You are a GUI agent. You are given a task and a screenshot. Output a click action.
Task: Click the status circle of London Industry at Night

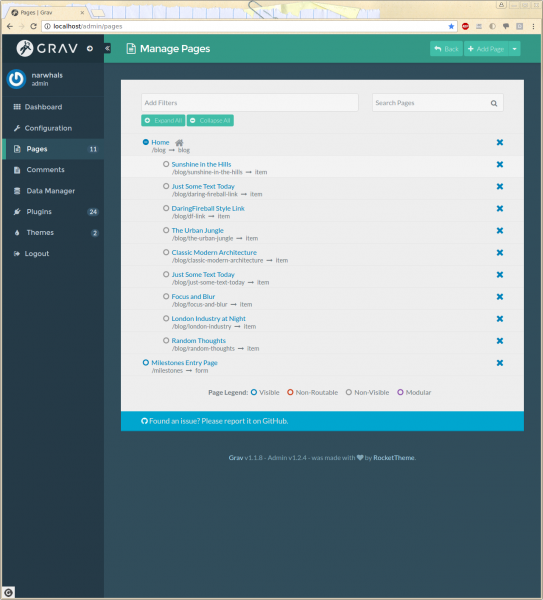point(166,318)
